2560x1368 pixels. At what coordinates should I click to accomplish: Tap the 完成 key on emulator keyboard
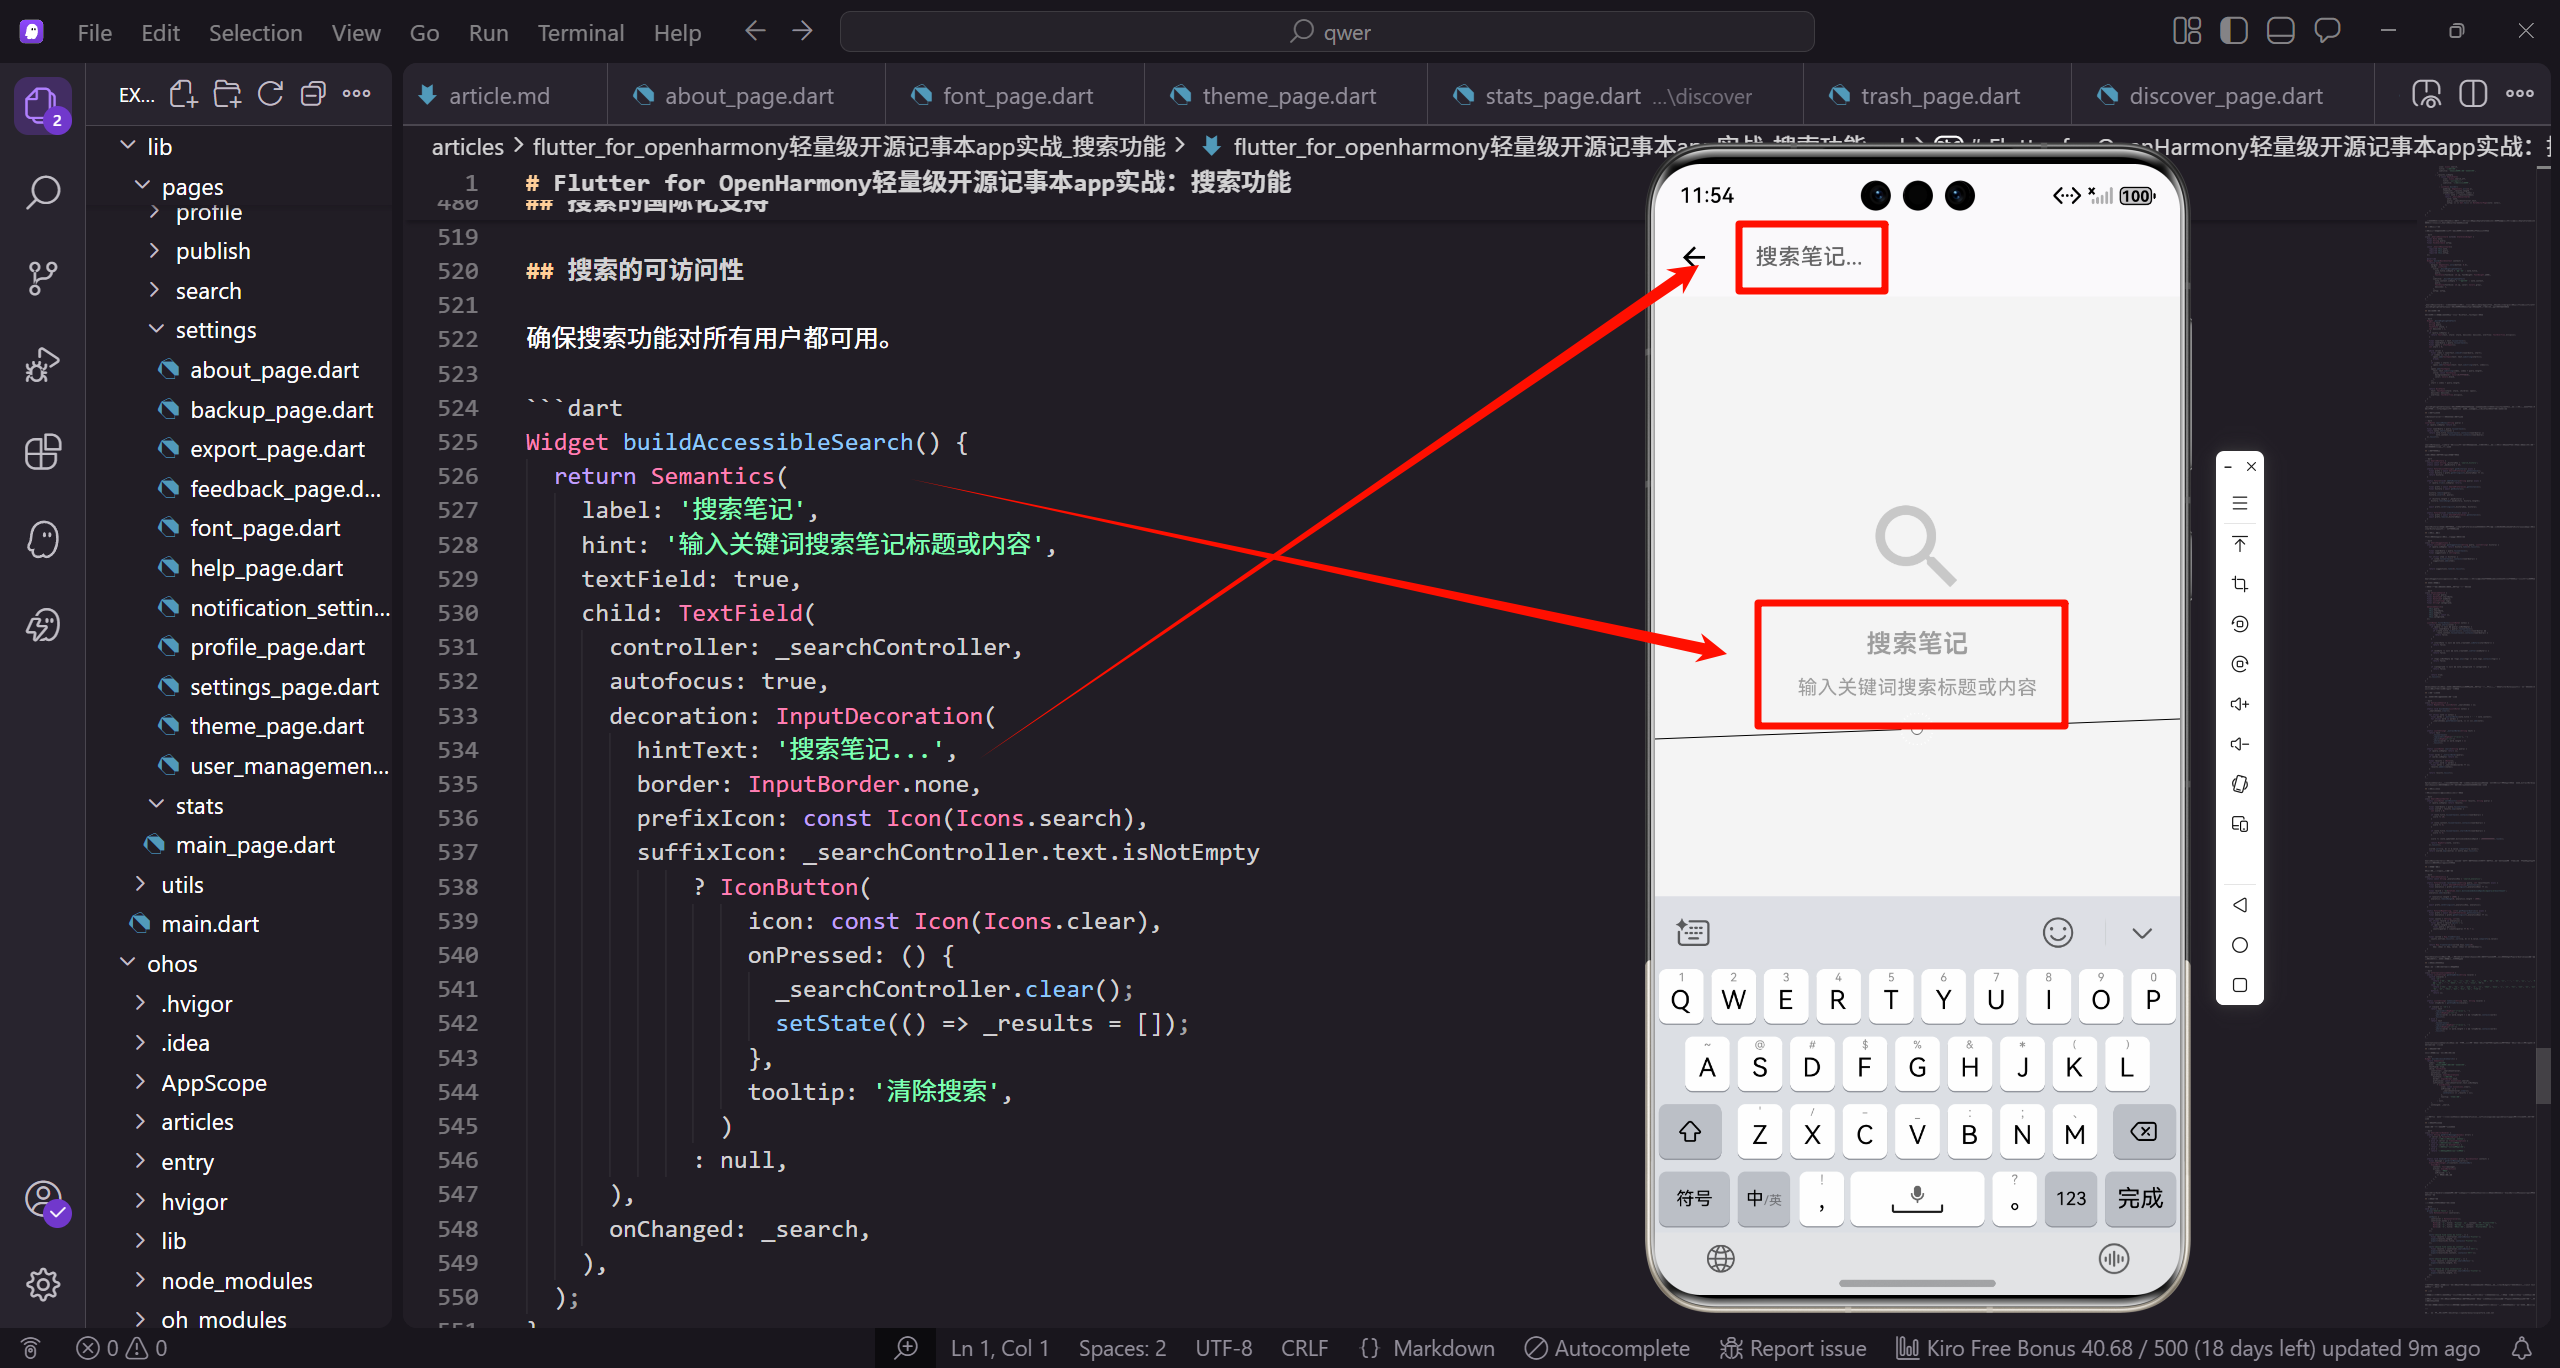[x=2140, y=1198]
